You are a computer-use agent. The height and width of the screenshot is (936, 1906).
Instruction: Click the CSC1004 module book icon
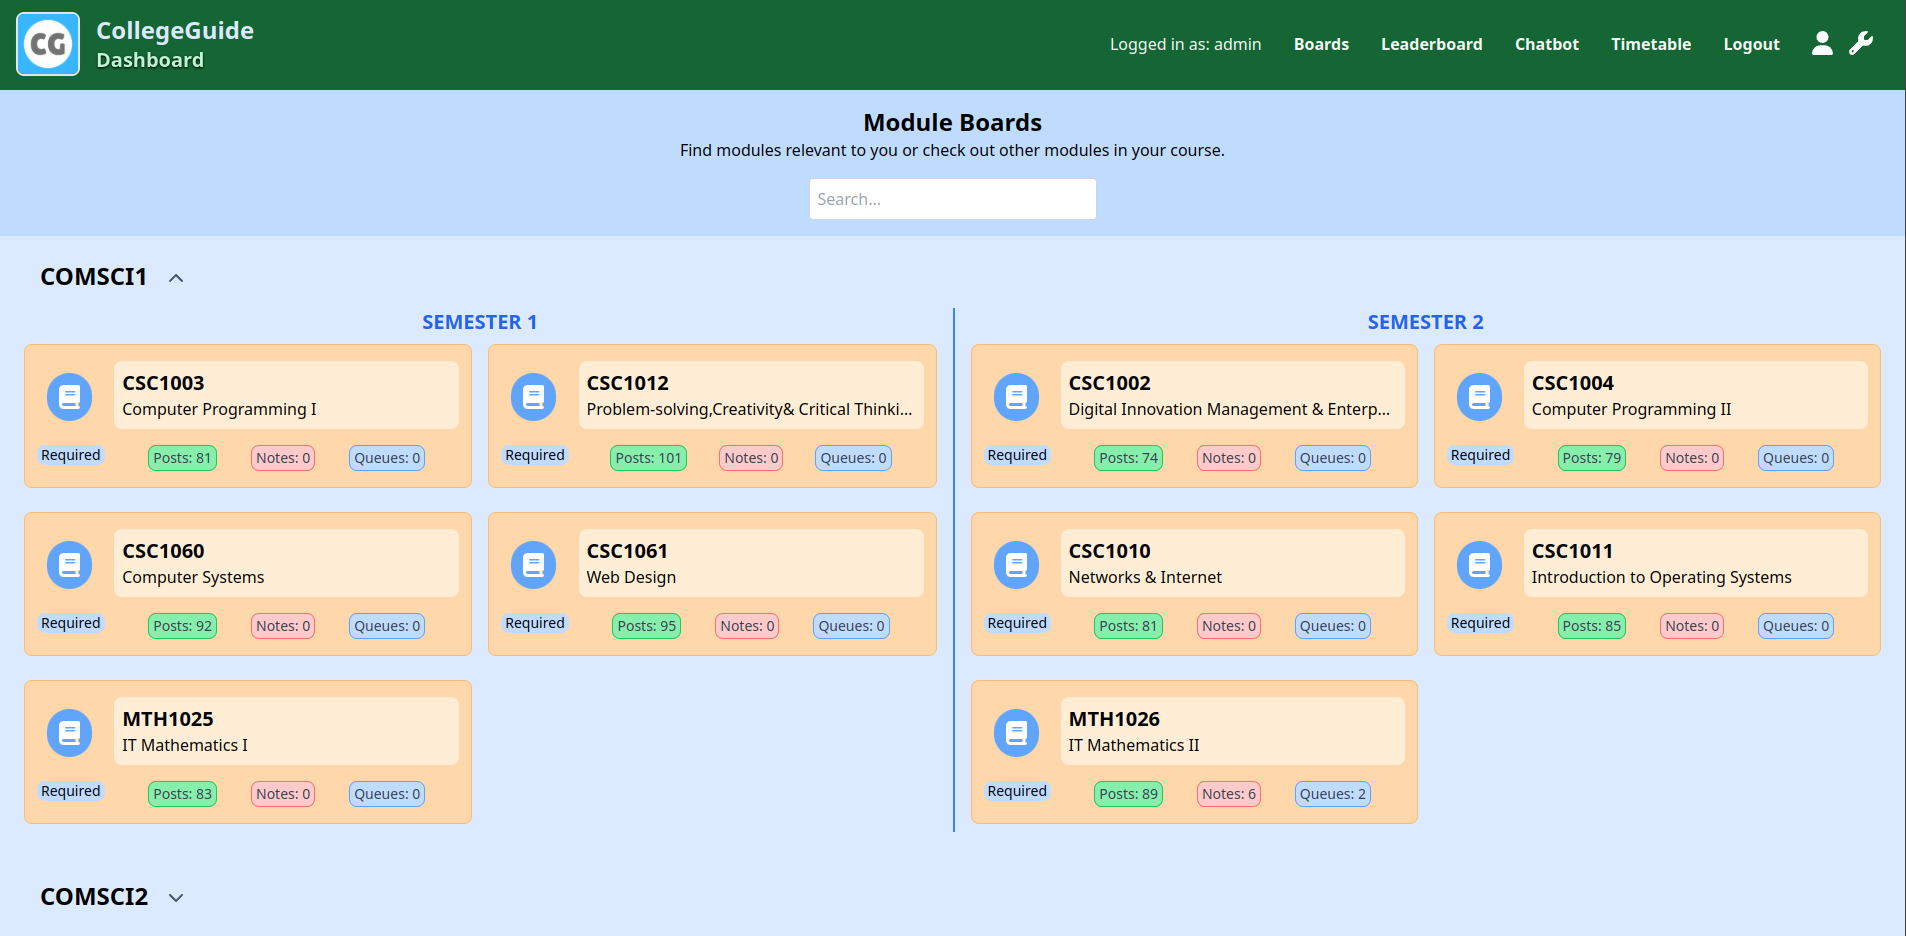point(1479,397)
